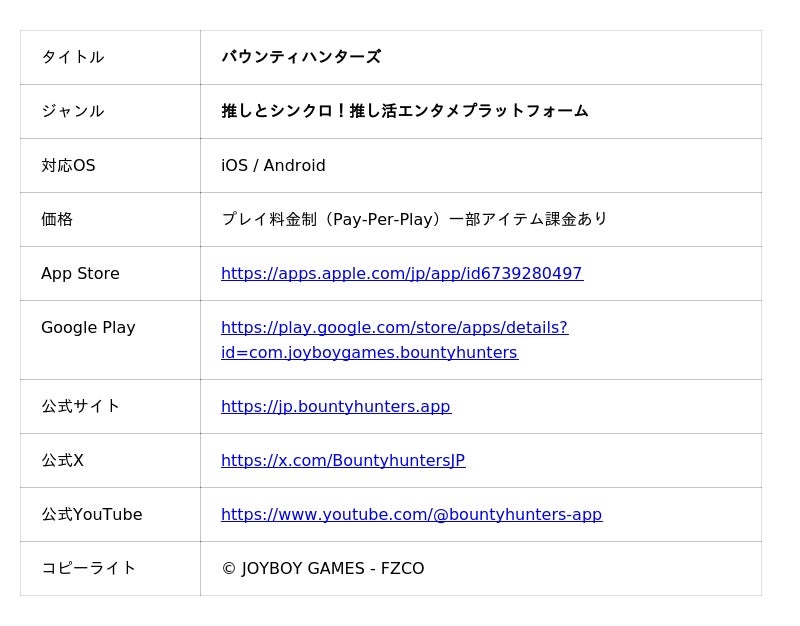This screenshot has height=626, width=800.
Task: Click the コピーライト row label
Action: tap(89, 568)
